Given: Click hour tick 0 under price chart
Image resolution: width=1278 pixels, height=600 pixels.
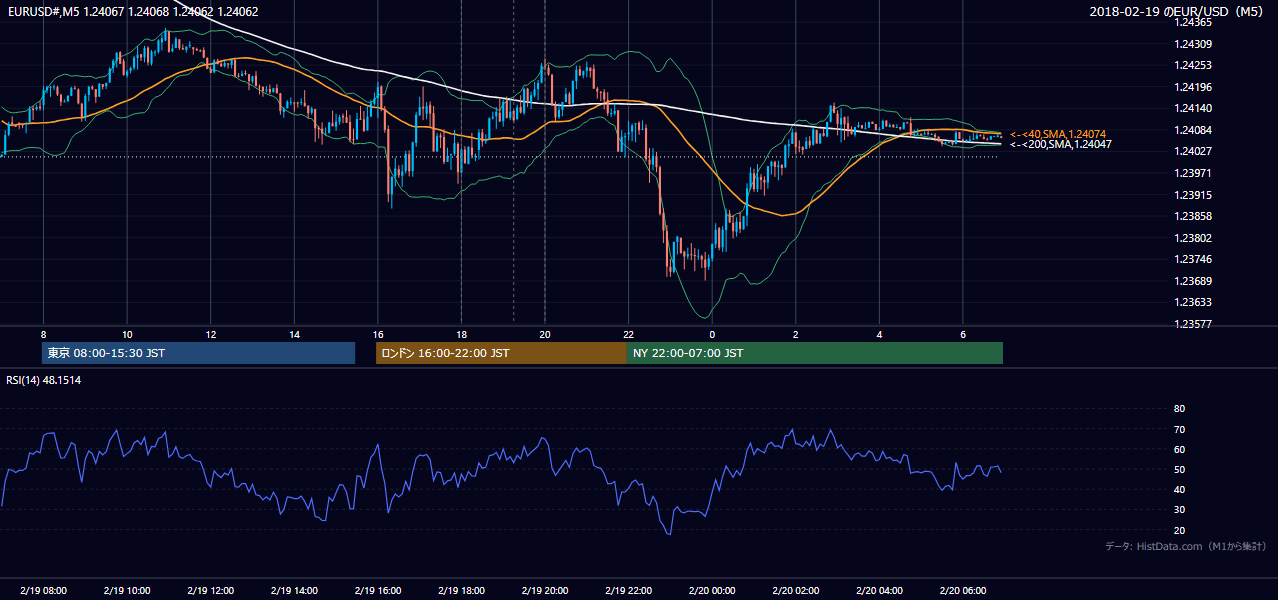Looking at the screenshot, I should [712, 334].
